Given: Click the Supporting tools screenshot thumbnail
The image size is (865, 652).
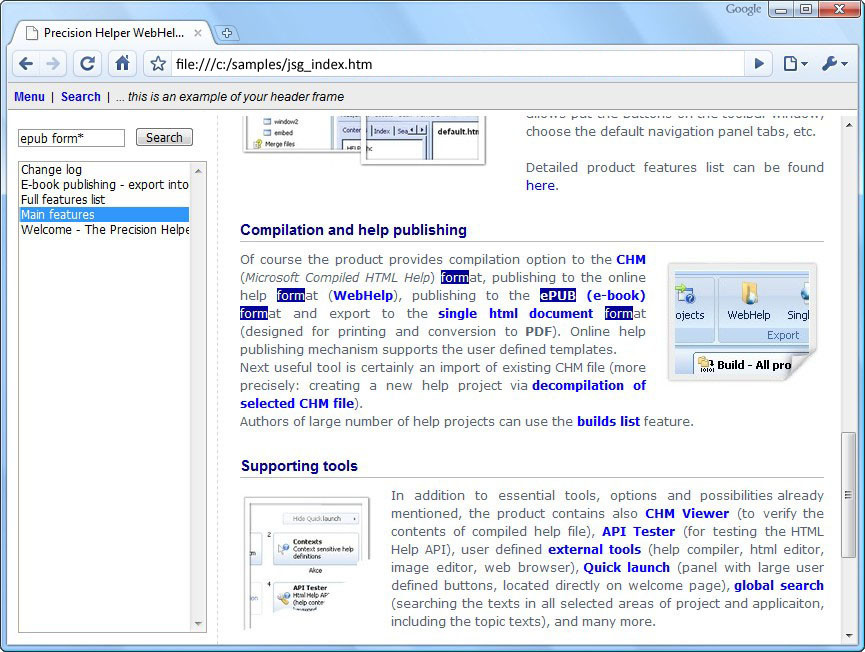Looking at the screenshot, I should (x=307, y=563).
